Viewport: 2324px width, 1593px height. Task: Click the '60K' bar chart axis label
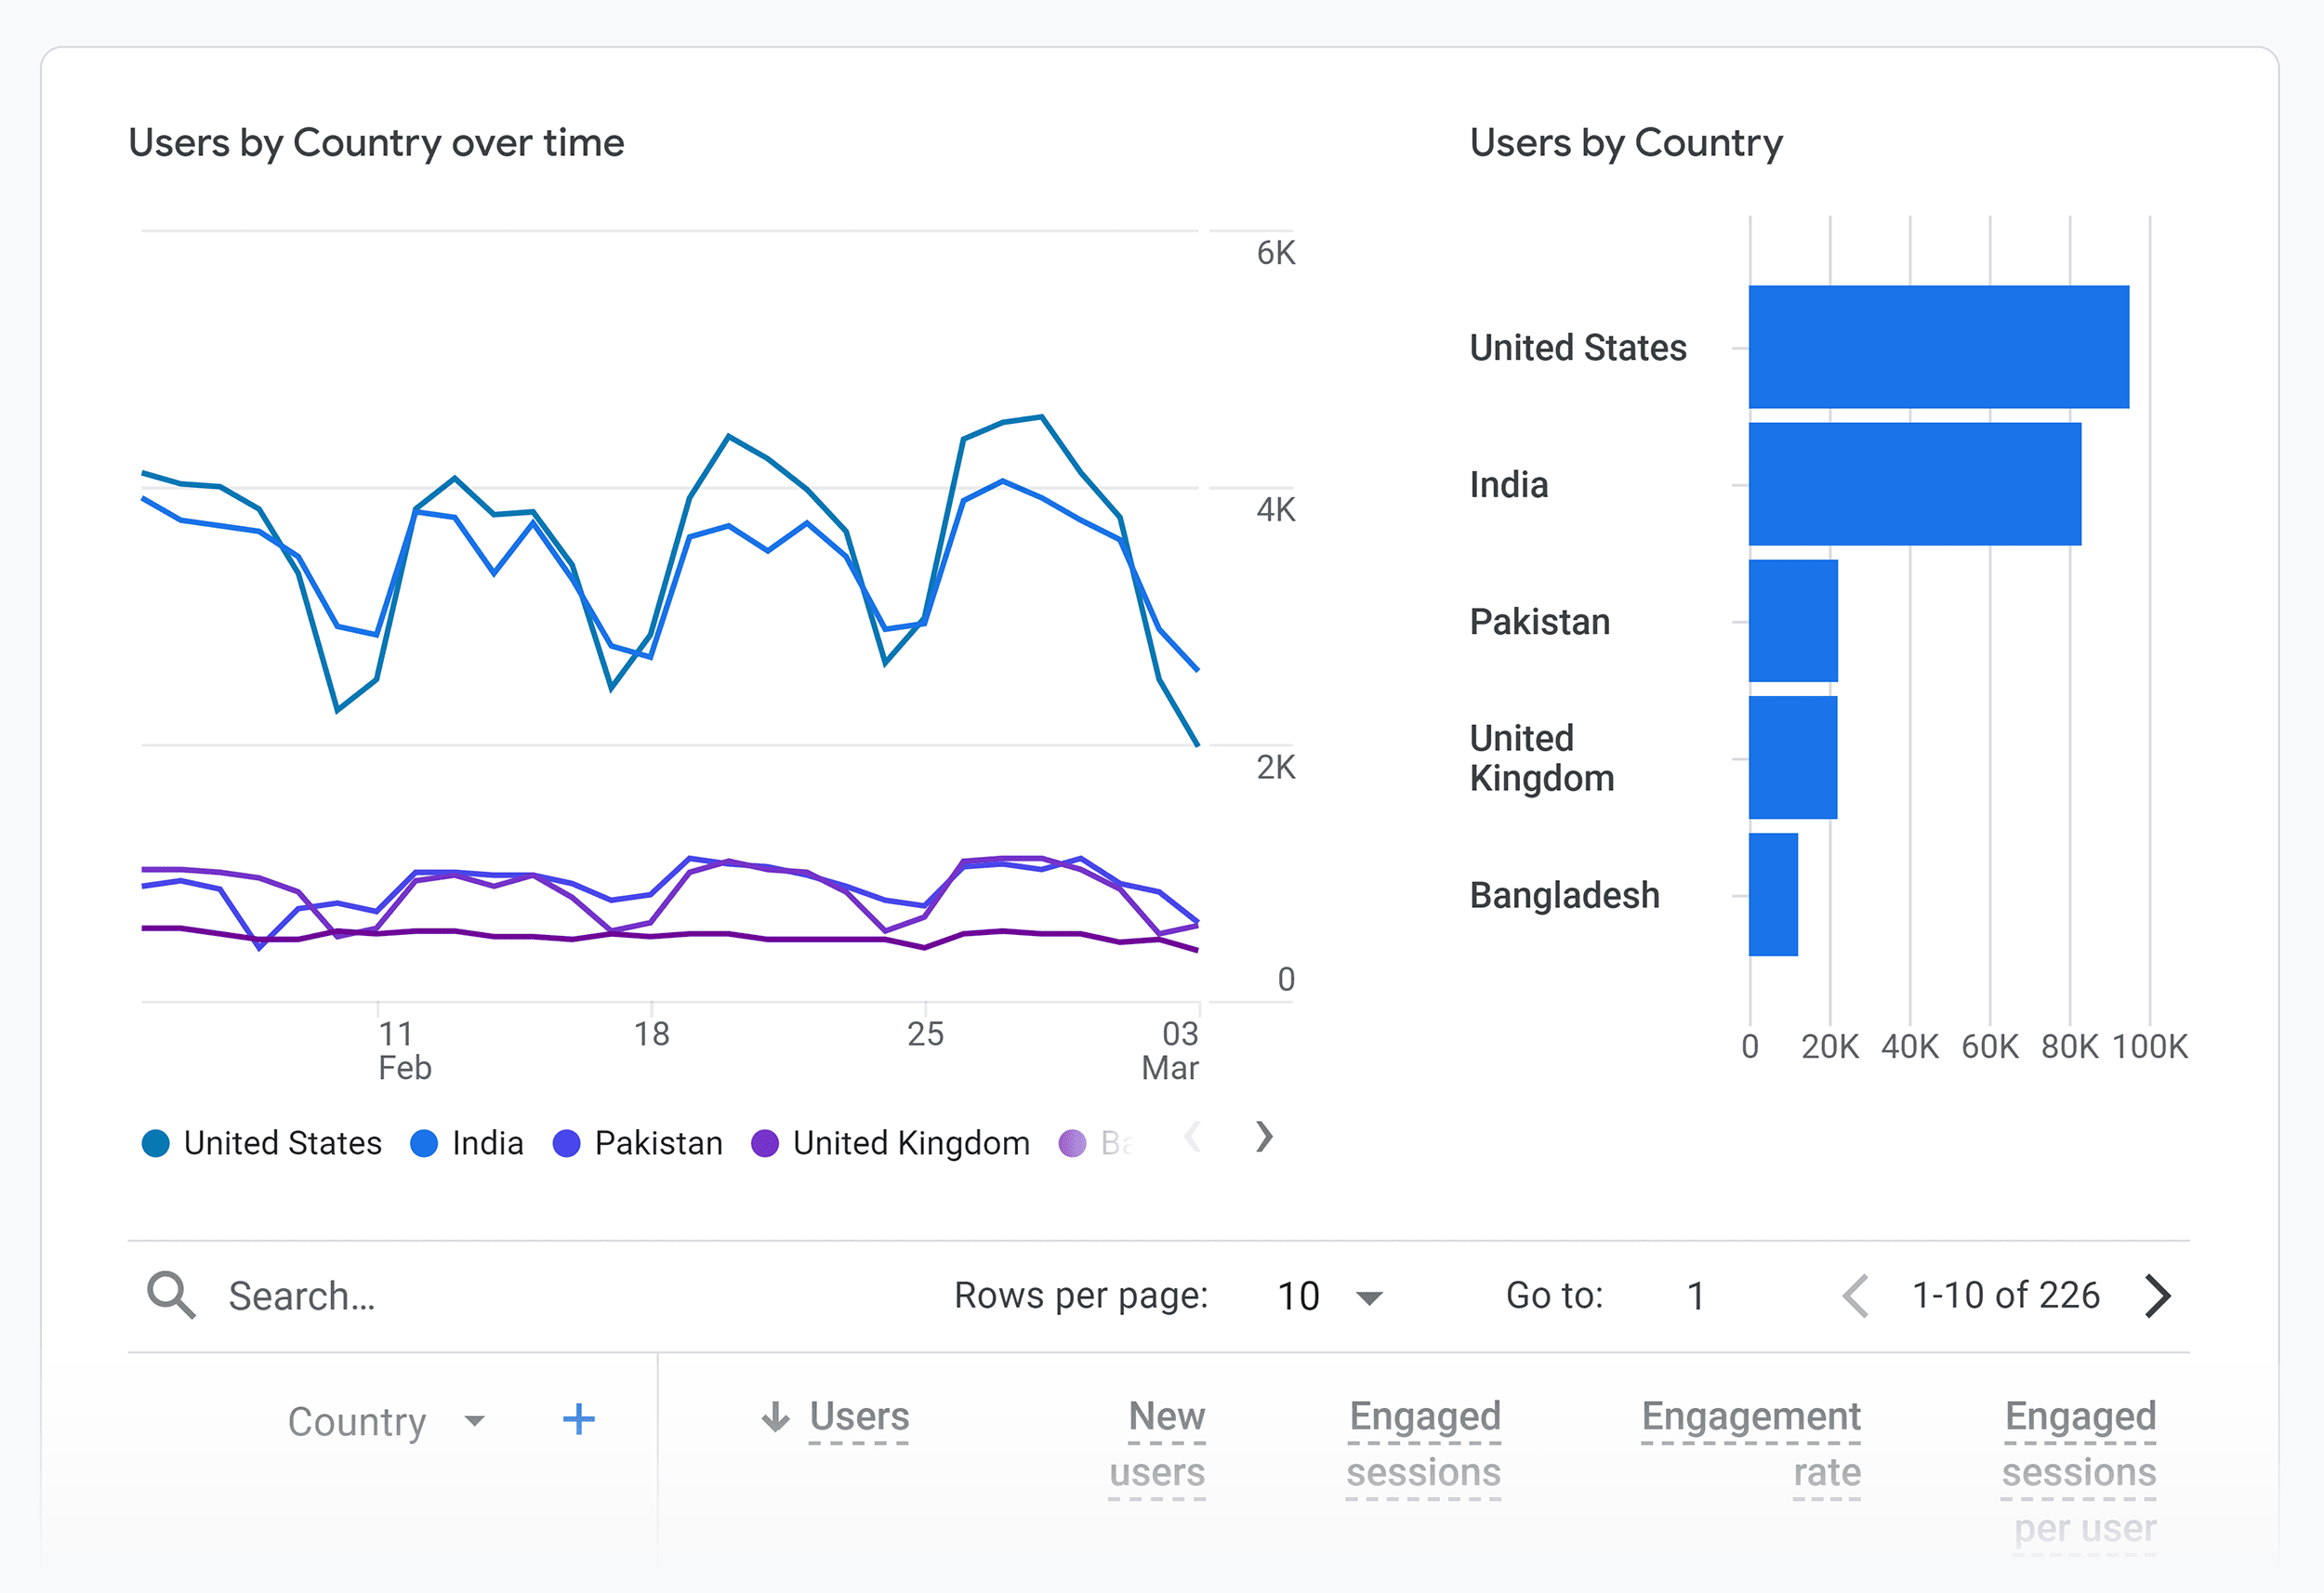[1989, 1047]
